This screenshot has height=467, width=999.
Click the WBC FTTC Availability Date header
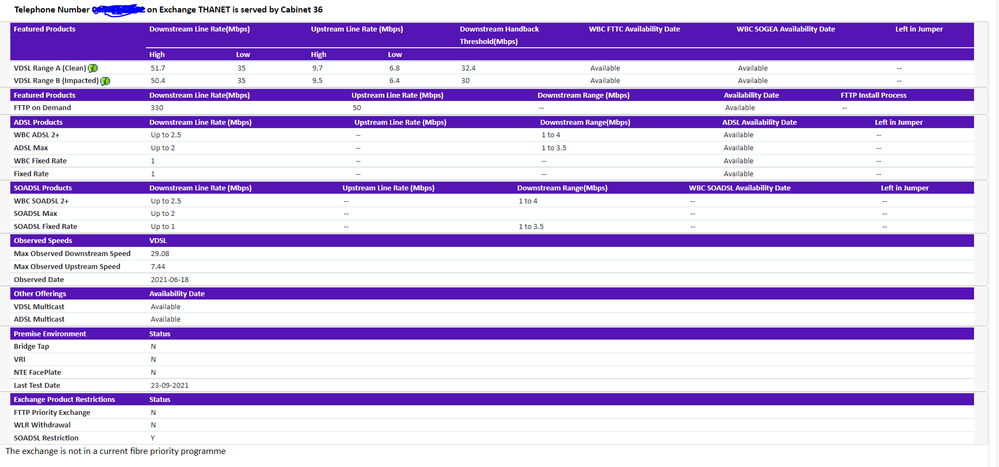pos(634,29)
